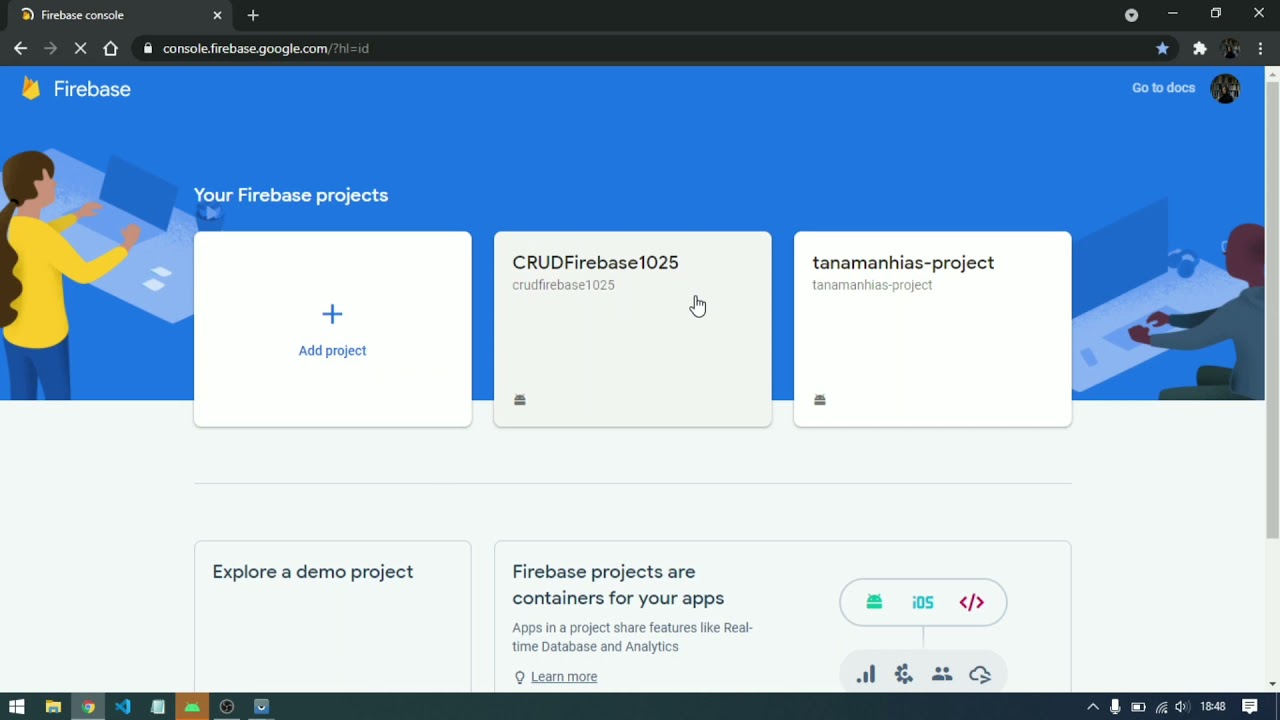Open the tab search dropdown in title bar
The width and height of the screenshot is (1280, 720).
[x=1131, y=15]
